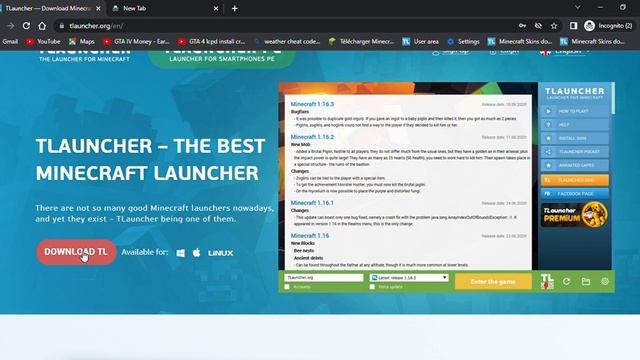This screenshot has width=640, height=360.
Task: Click the DOWNLOAD TL button
Action: [76, 252]
